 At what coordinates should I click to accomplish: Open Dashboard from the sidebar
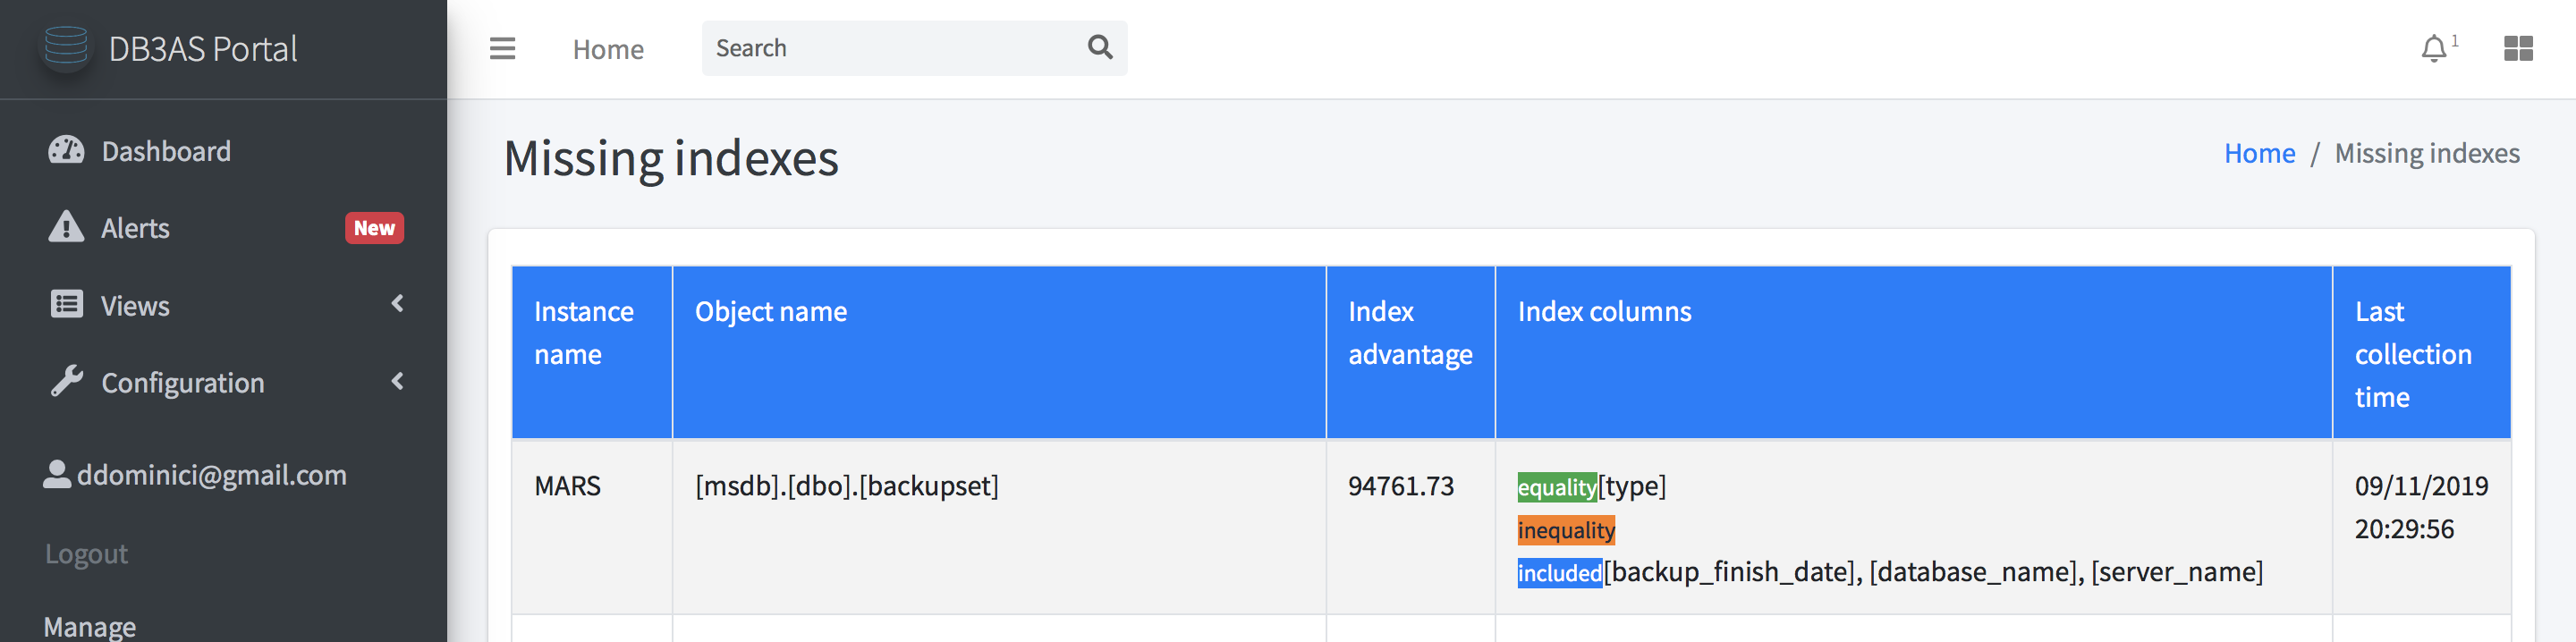(166, 151)
